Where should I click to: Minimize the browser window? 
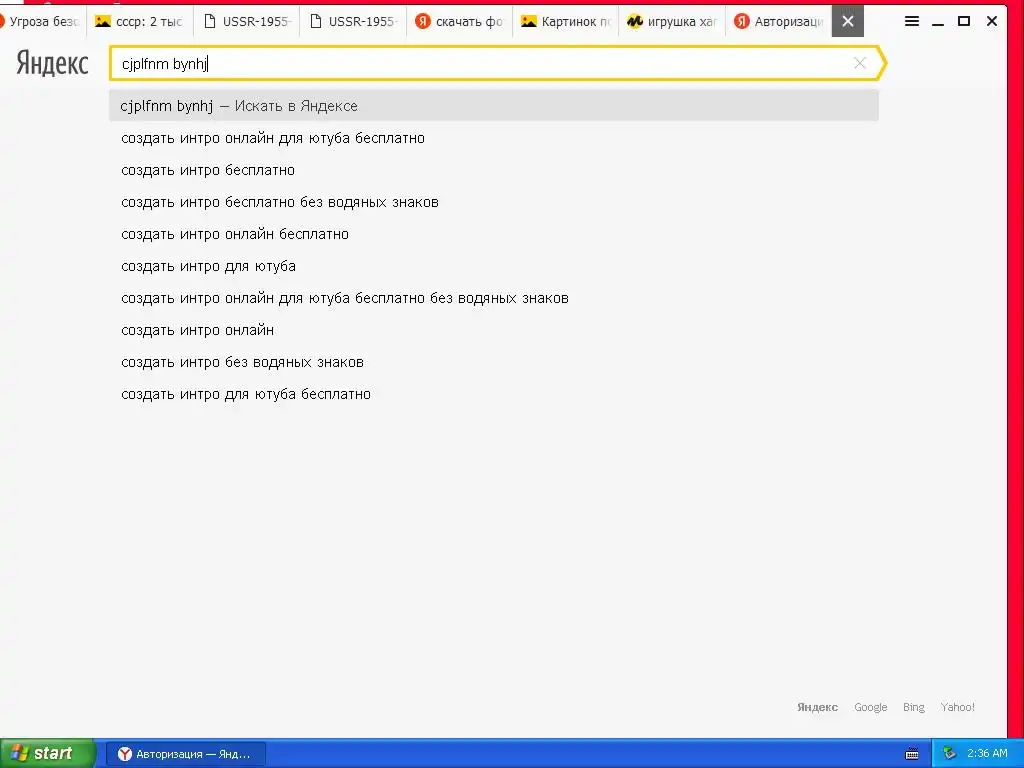(938, 22)
